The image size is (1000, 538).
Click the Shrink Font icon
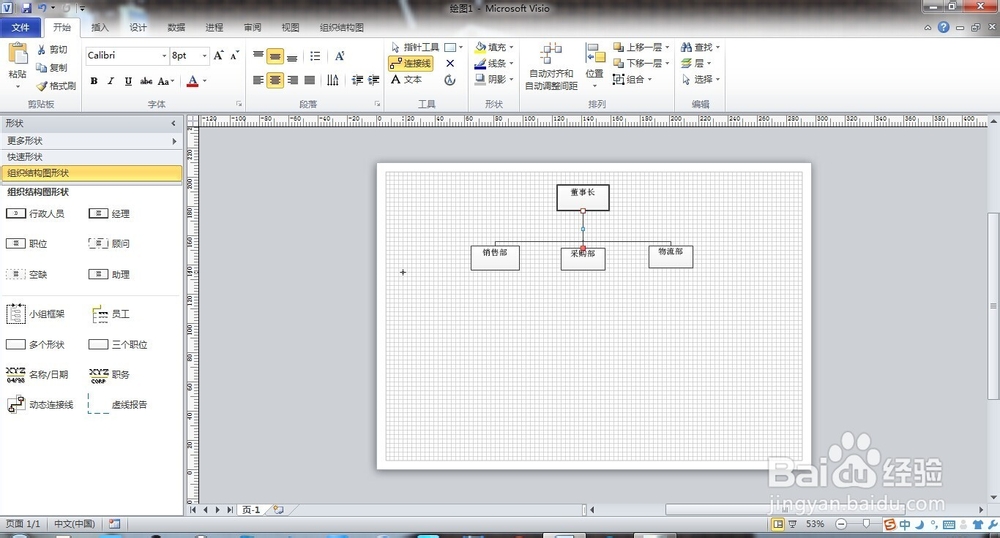(234, 55)
